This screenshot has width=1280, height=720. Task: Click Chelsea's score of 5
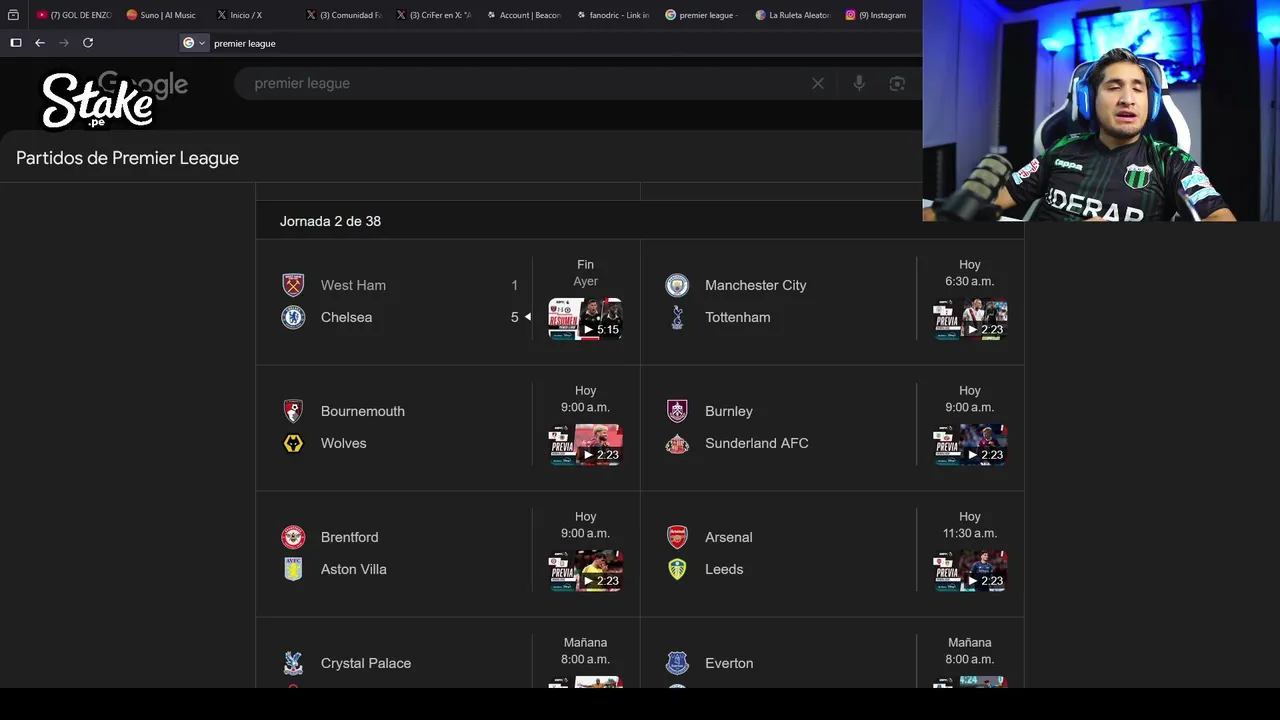[515, 317]
